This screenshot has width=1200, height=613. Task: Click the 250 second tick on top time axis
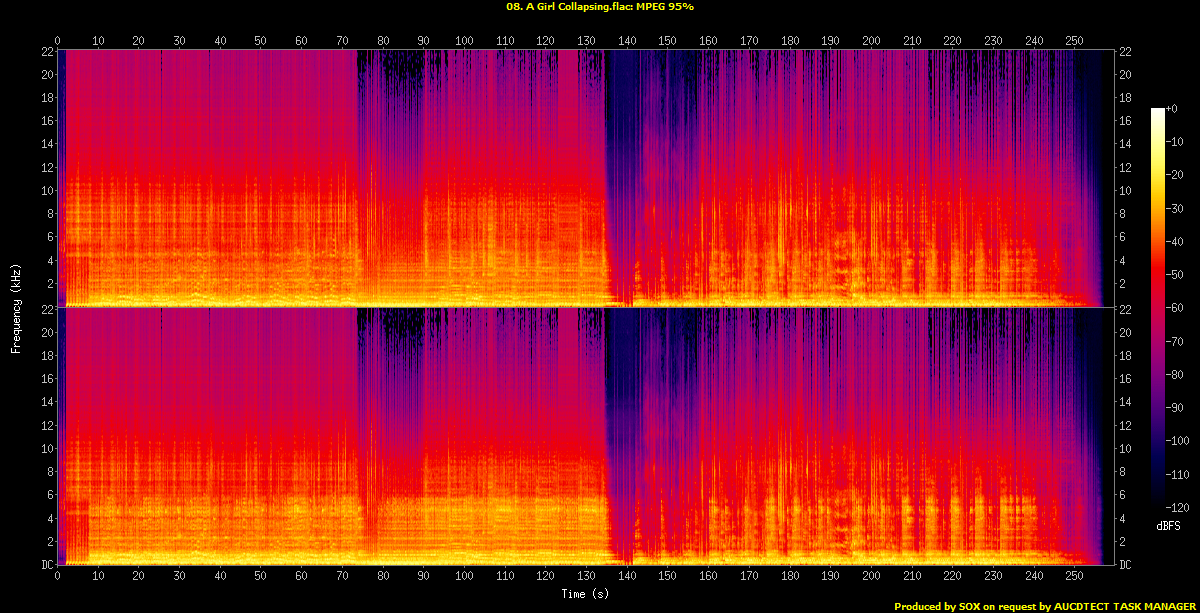coord(1074,41)
